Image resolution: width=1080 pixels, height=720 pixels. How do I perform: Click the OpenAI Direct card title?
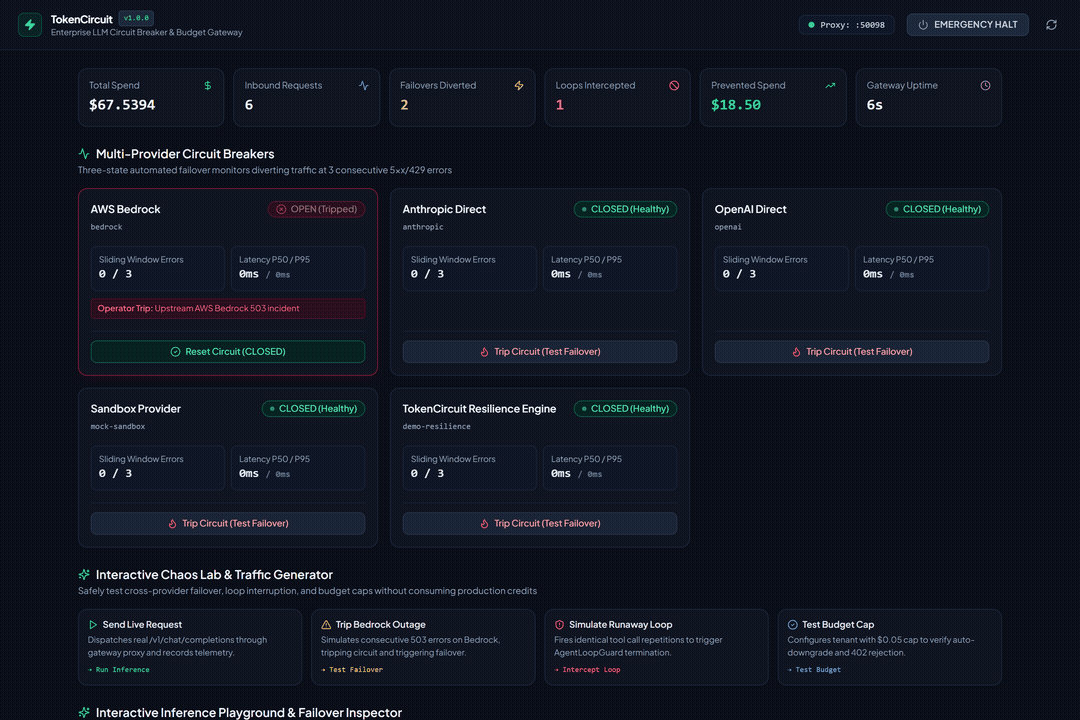click(x=750, y=209)
